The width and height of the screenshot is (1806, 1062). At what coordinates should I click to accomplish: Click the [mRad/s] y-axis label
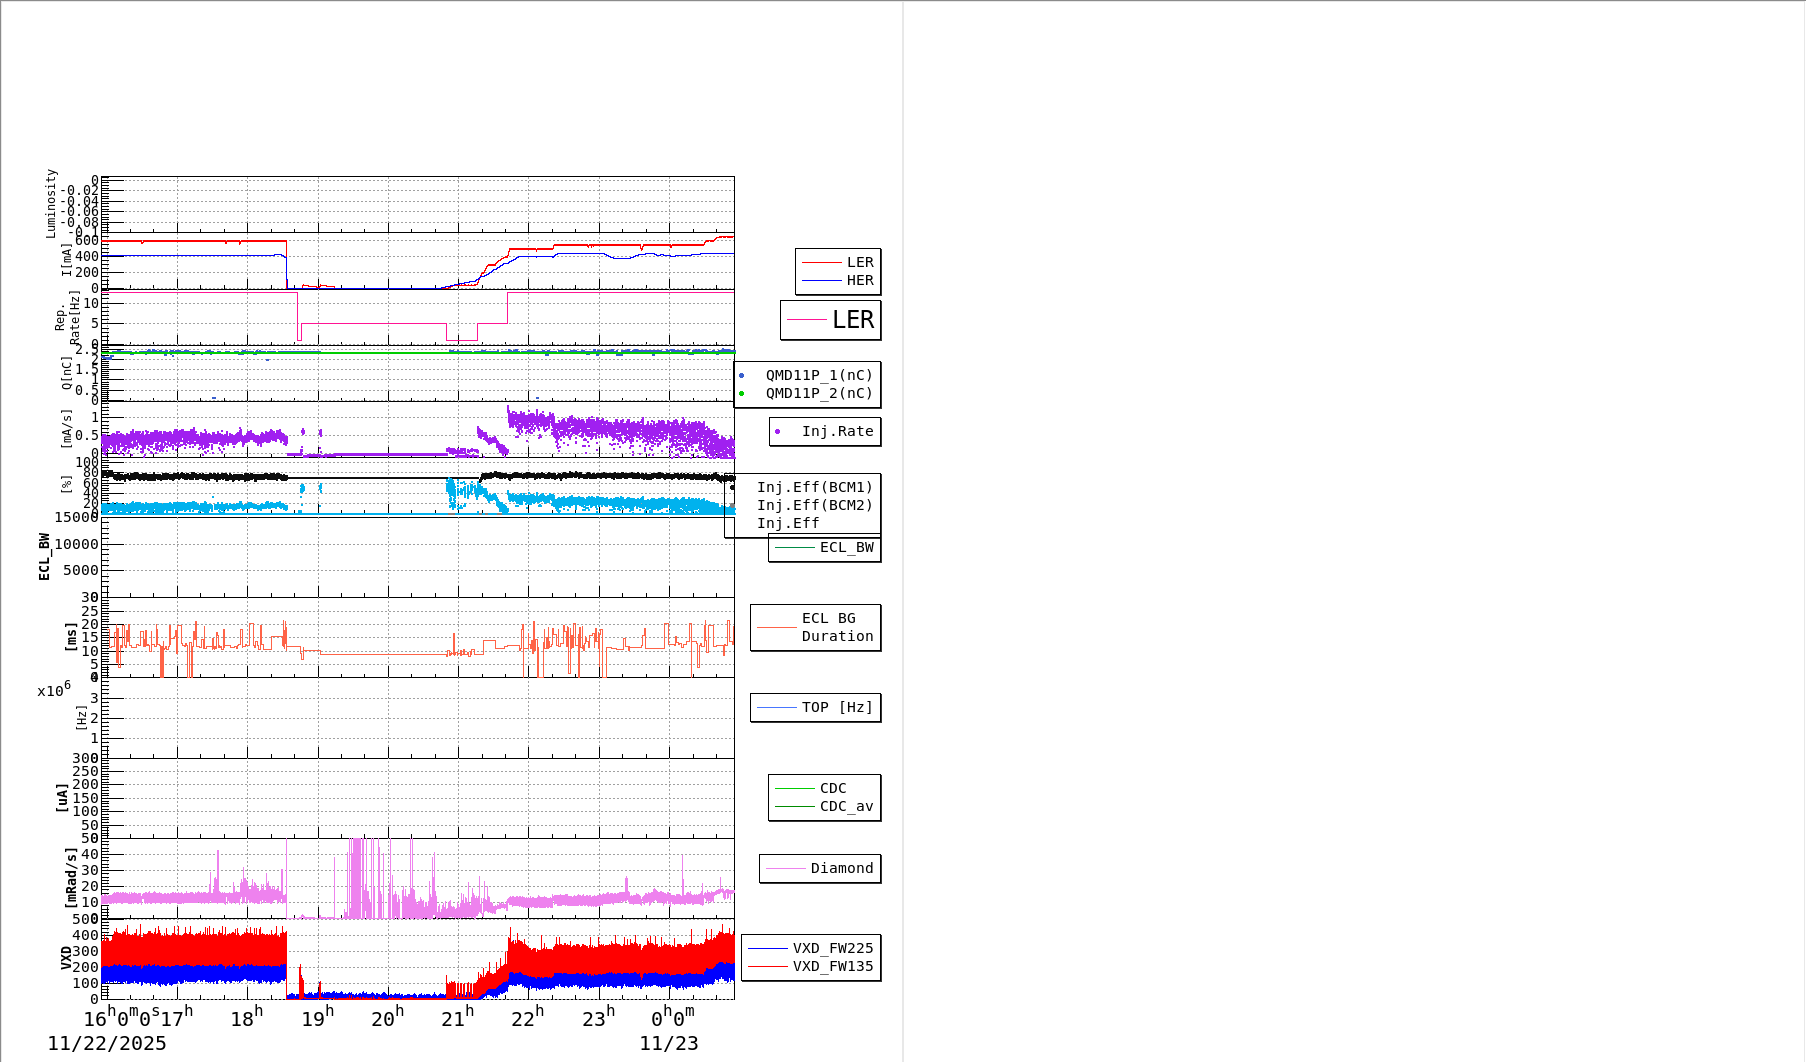pyautogui.click(x=71, y=877)
